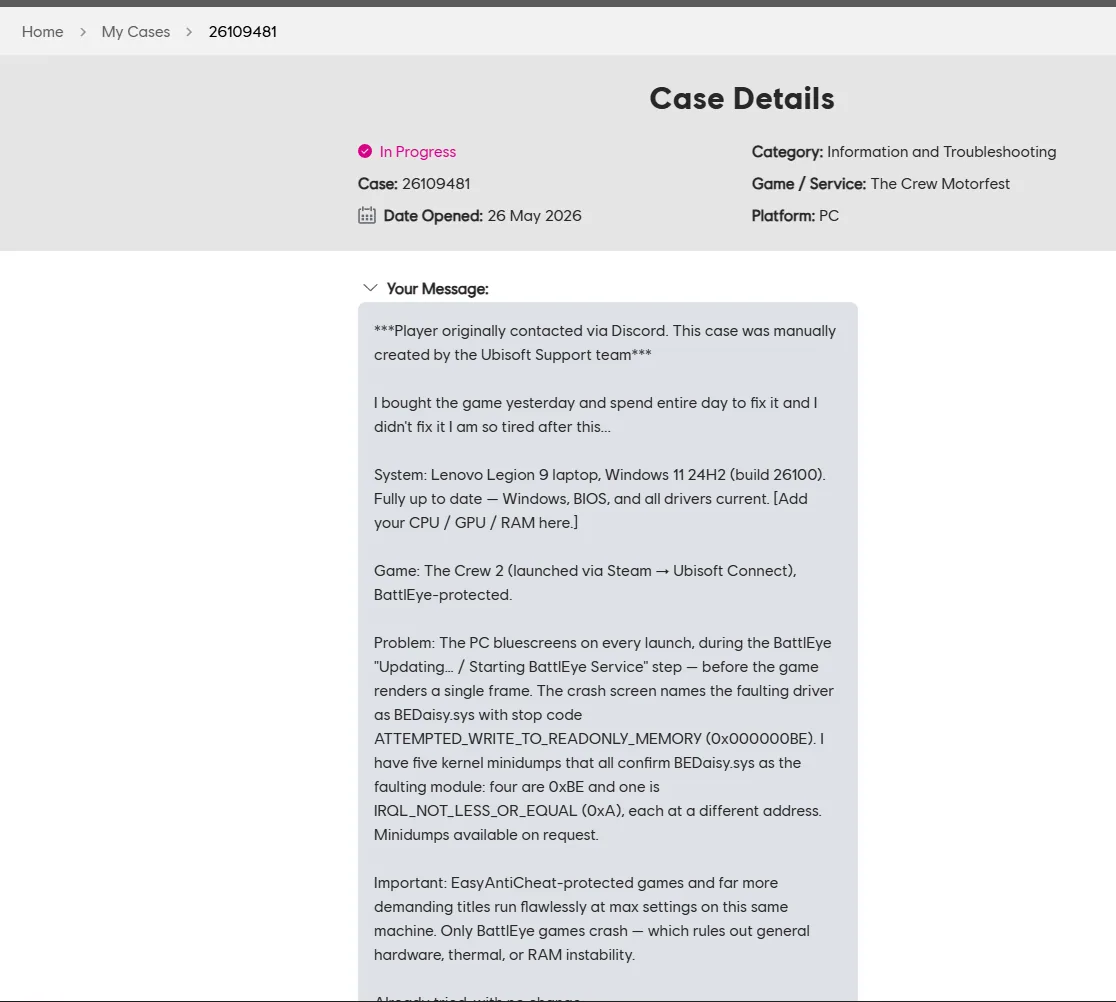Screen dimensions: 1116x1002
Task: Click the Platform: PC field
Action: pyautogui.click(x=795, y=216)
